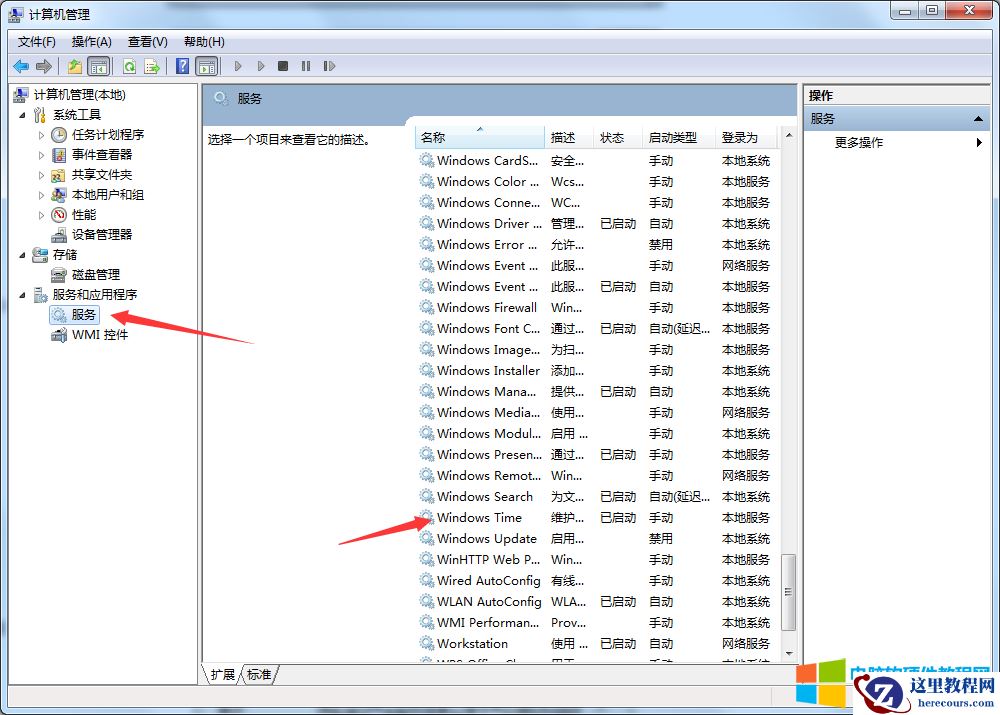Open Help with the question mark icon
Image resolution: width=1000 pixels, height=715 pixels.
[182, 66]
